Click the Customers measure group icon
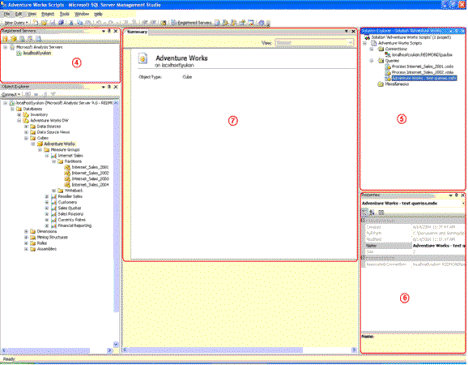Viewport: 468px width, 365px height. point(54,202)
